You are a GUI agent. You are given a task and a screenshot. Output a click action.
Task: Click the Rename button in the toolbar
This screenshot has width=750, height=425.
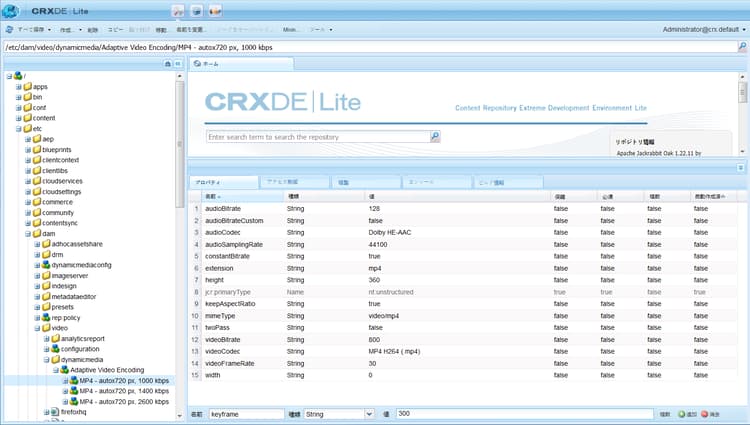coord(191,30)
